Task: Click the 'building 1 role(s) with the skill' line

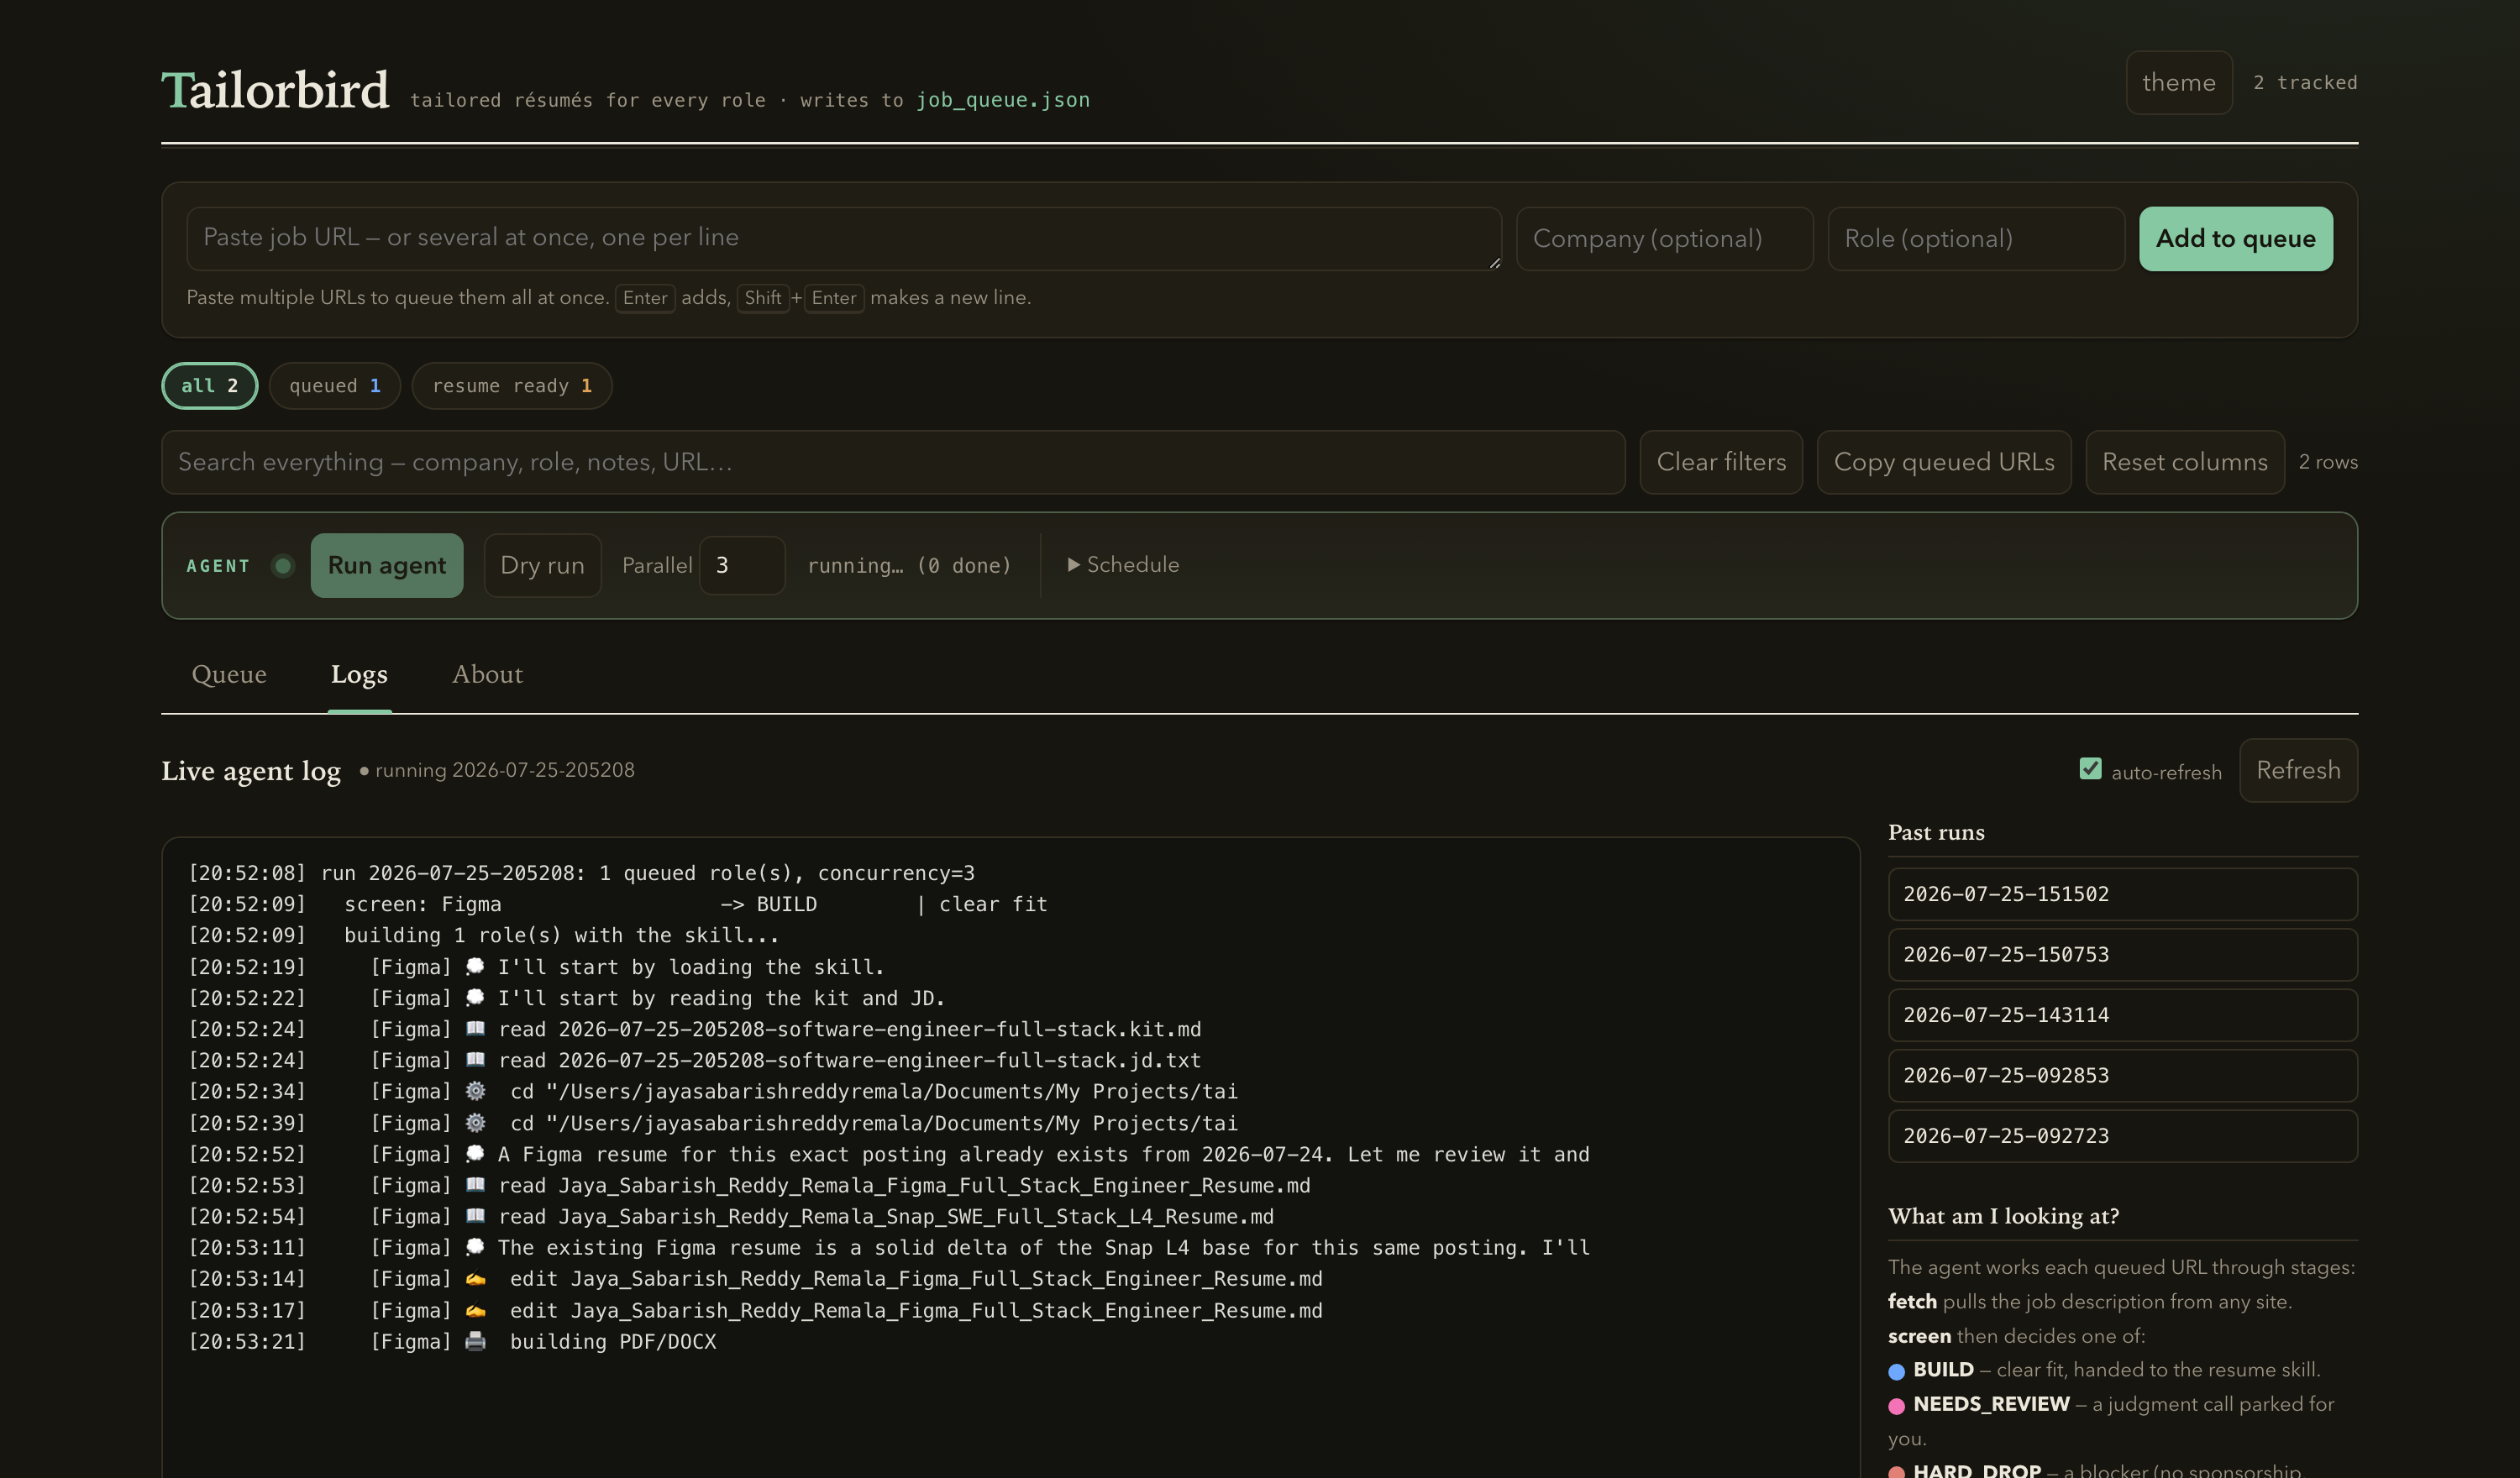Action: click(x=484, y=935)
